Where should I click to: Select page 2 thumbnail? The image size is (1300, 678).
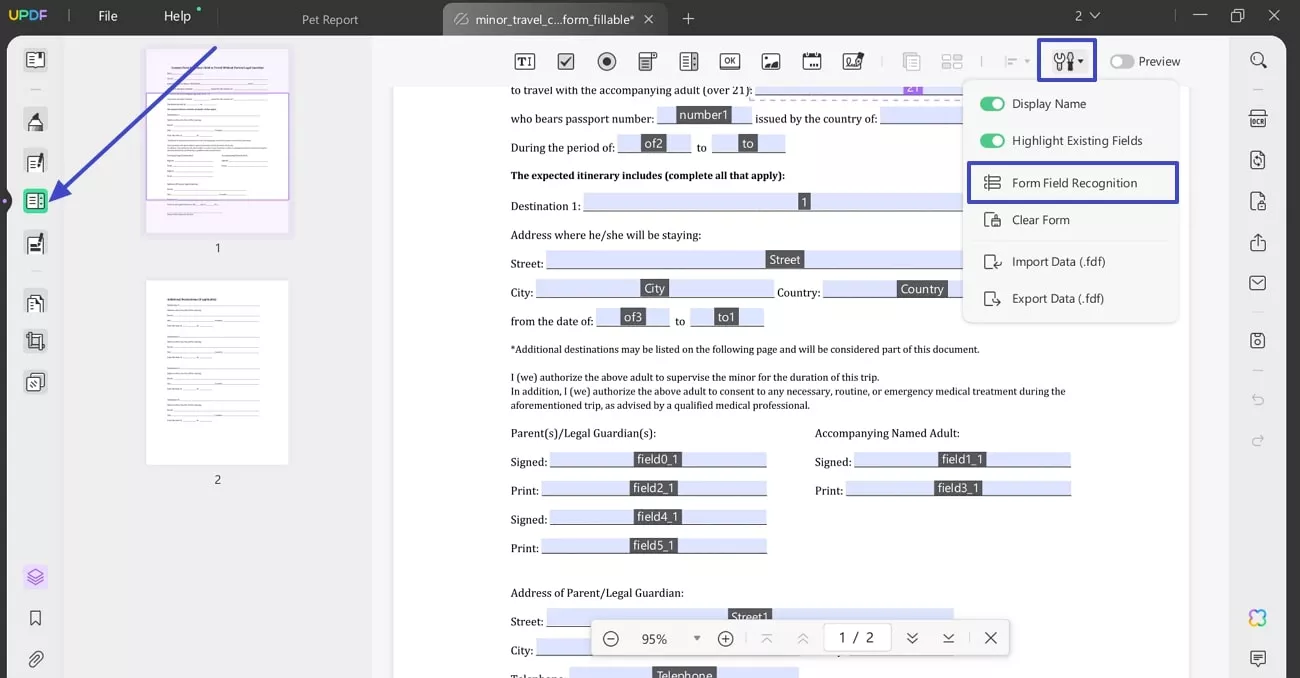pos(217,372)
